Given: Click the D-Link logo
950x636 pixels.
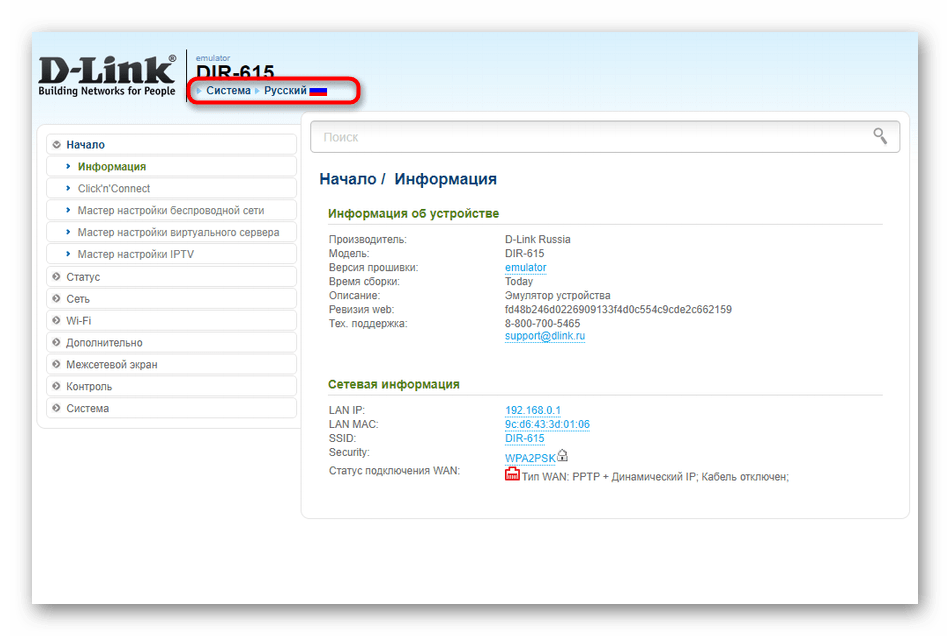Looking at the screenshot, I should (x=107, y=75).
